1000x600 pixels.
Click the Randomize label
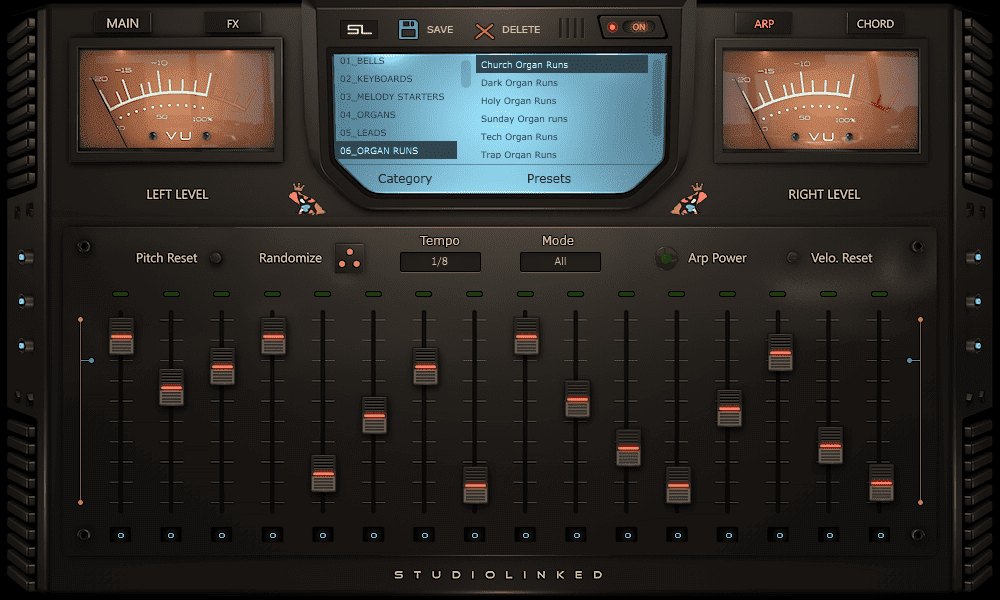(290, 258)
